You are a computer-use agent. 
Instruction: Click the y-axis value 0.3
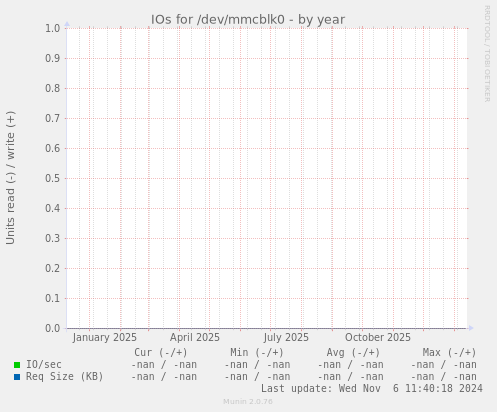53,238
